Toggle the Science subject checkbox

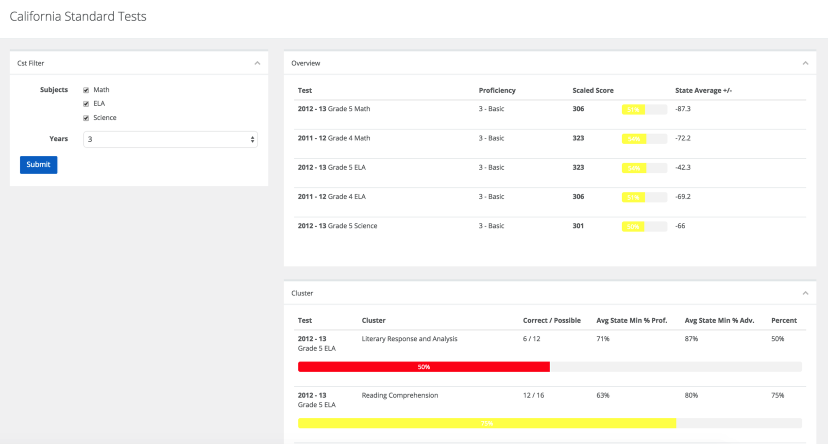[86, 118]
